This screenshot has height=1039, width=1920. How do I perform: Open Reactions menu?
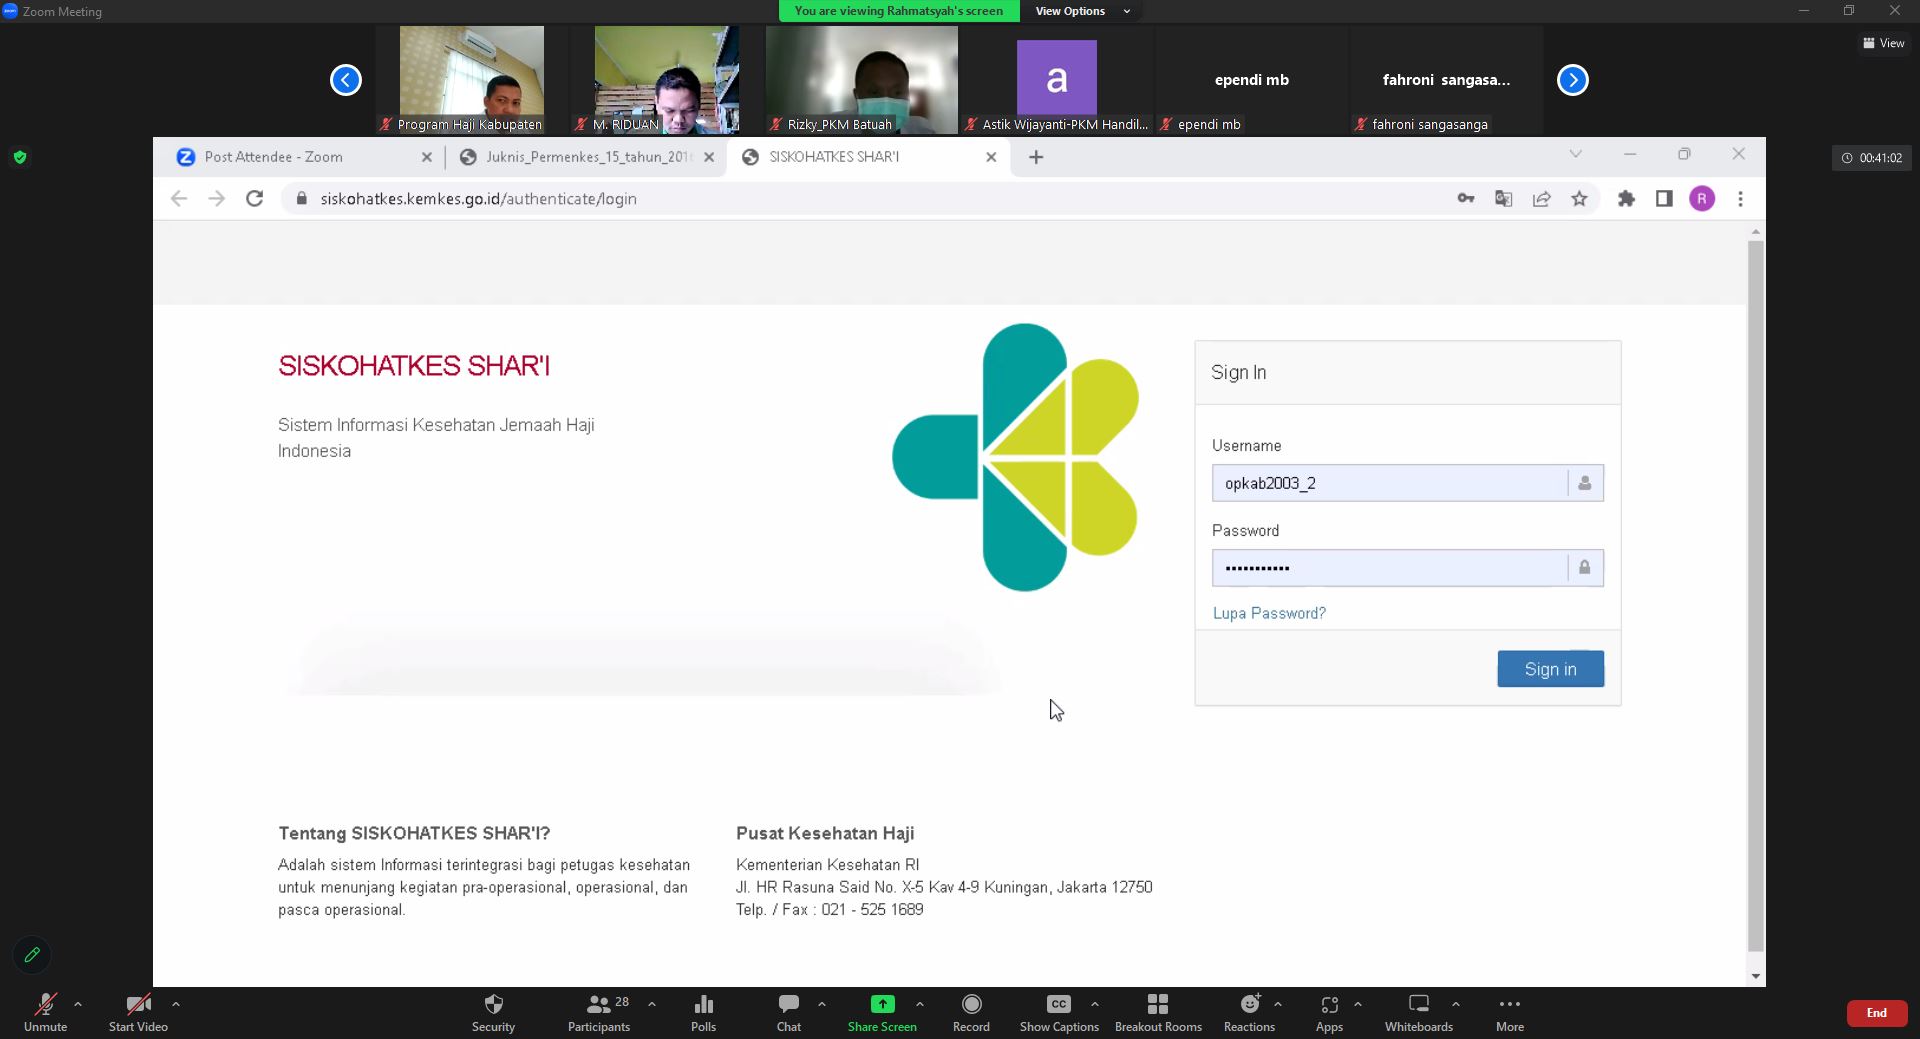click(1249, 1012)
